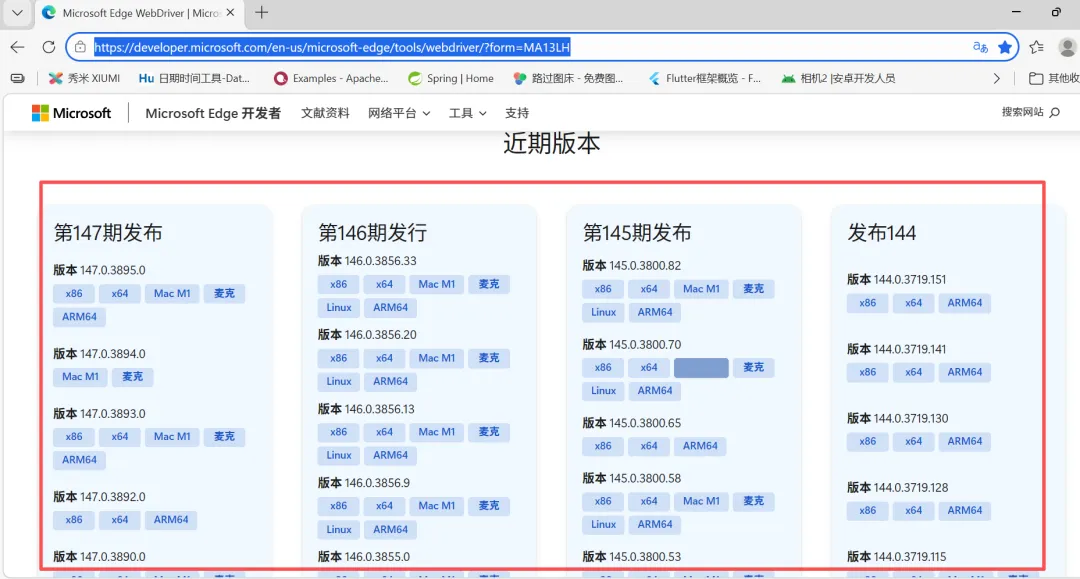Download Mac M1 for version 146.0.3856.13
Screen dimensions: 1080x579
437,432
